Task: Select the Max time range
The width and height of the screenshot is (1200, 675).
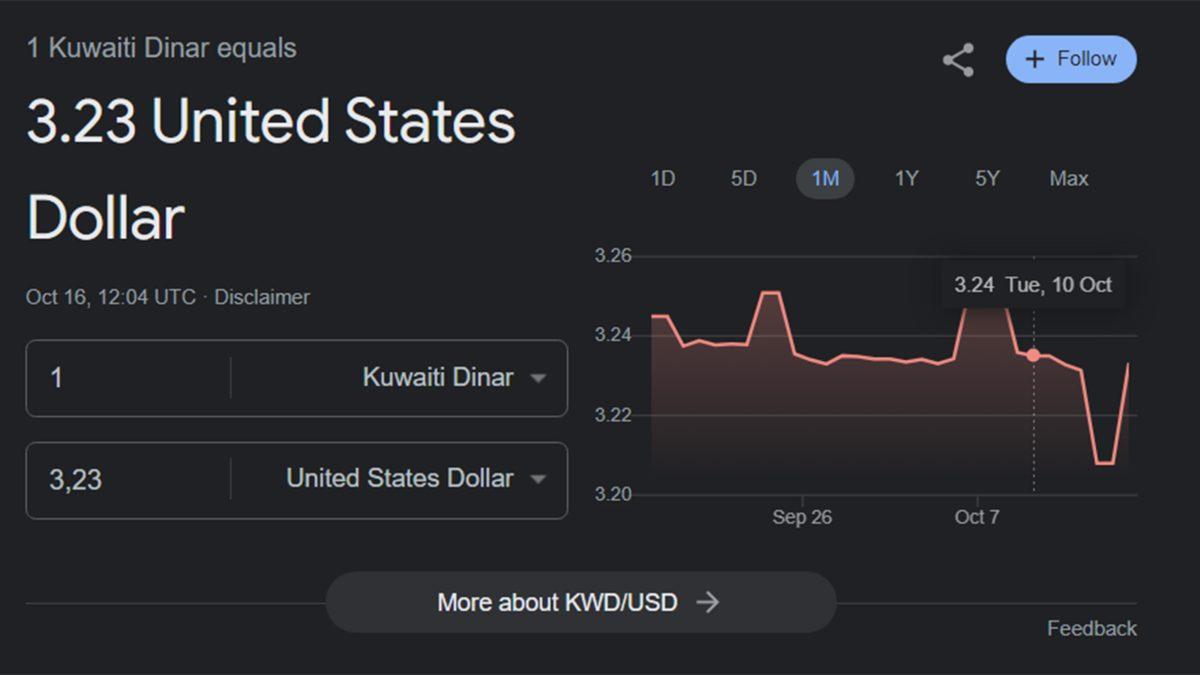Action: point(1068,179)
